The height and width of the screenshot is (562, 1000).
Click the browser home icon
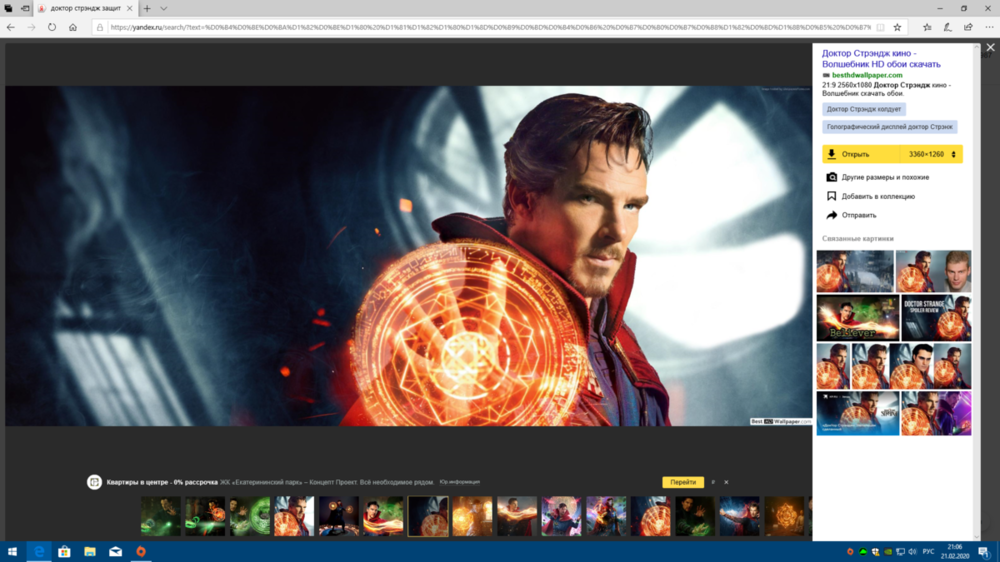coord(73,27)
